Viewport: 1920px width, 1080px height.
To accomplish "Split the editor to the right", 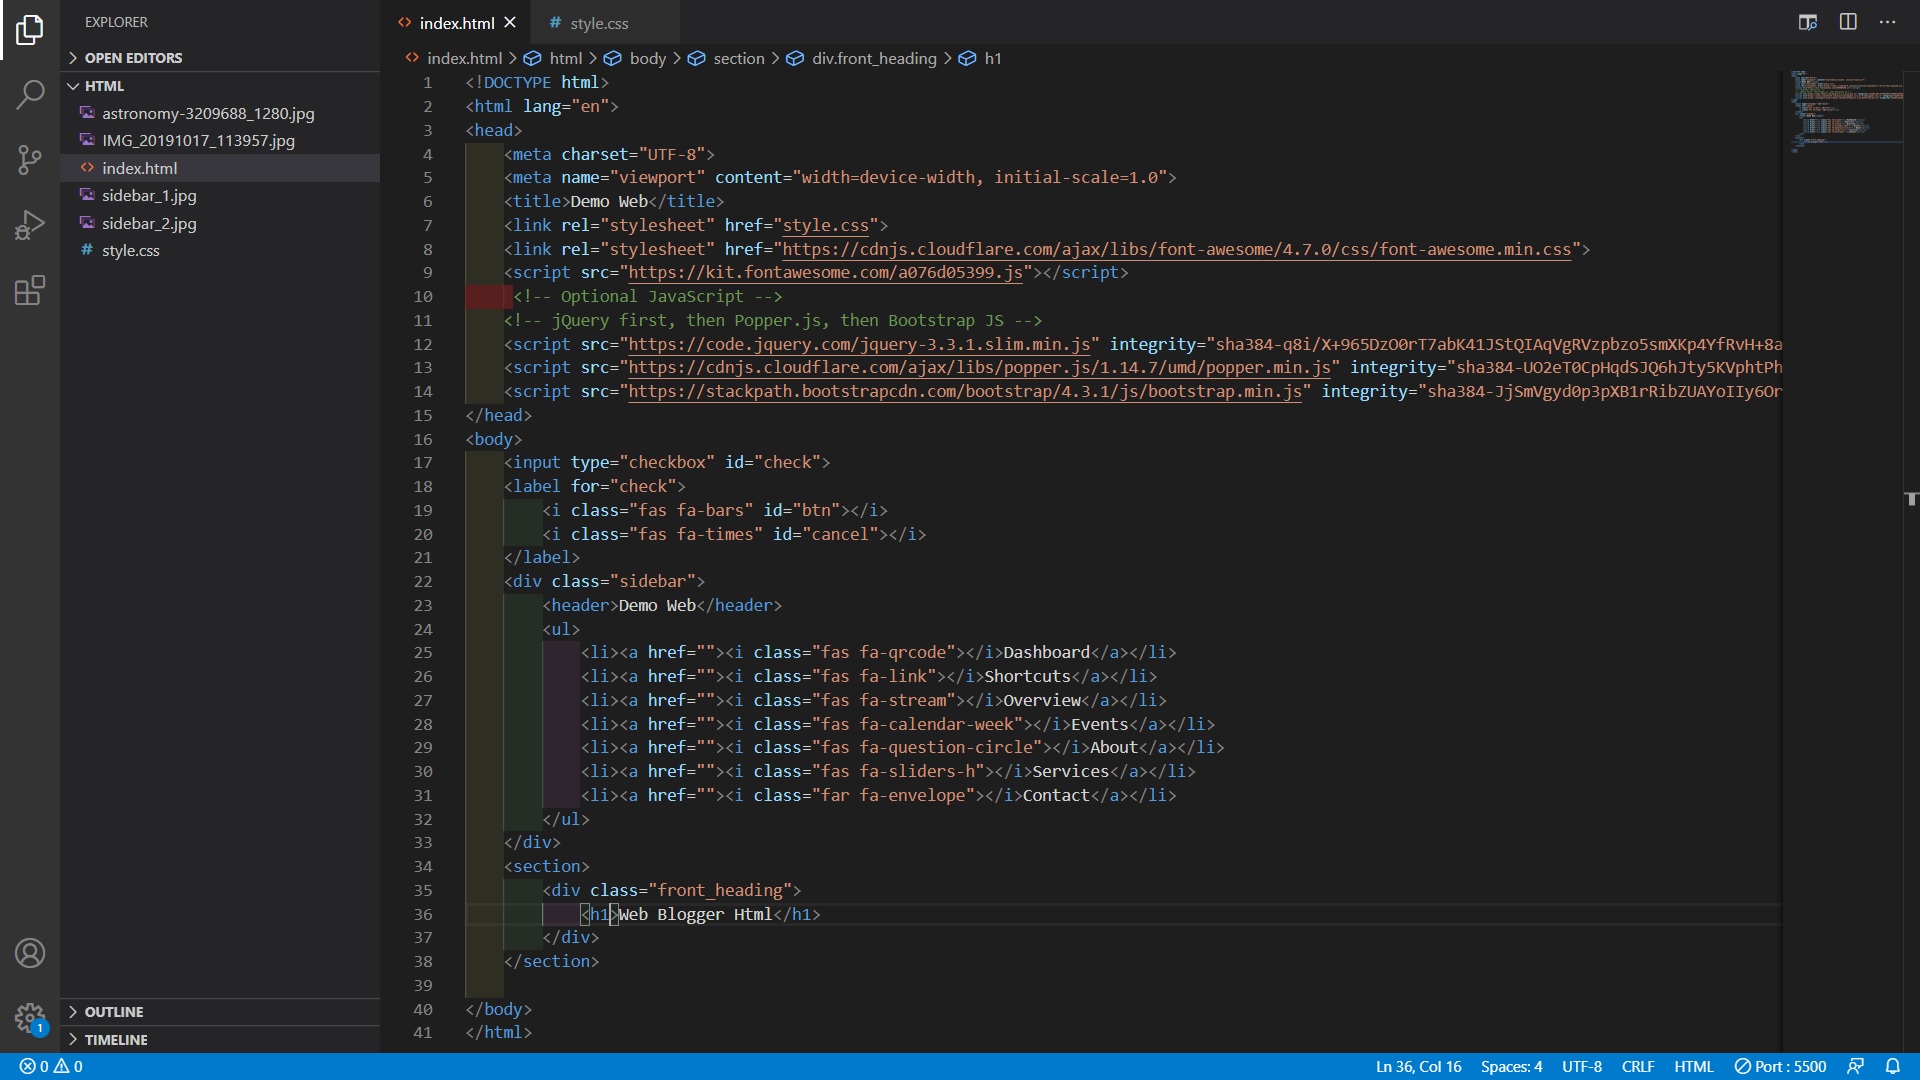I will tap(1848, 22).
